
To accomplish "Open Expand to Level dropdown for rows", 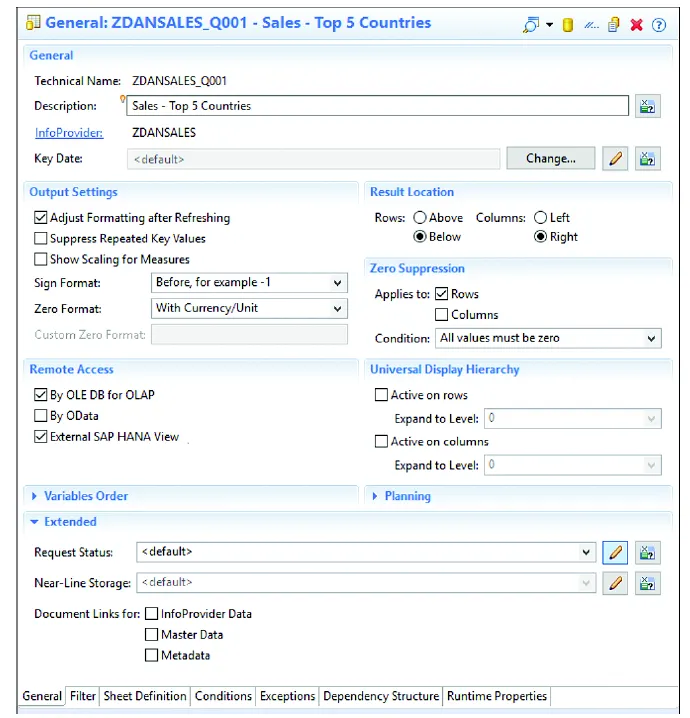I will click(x=573, y=419).
